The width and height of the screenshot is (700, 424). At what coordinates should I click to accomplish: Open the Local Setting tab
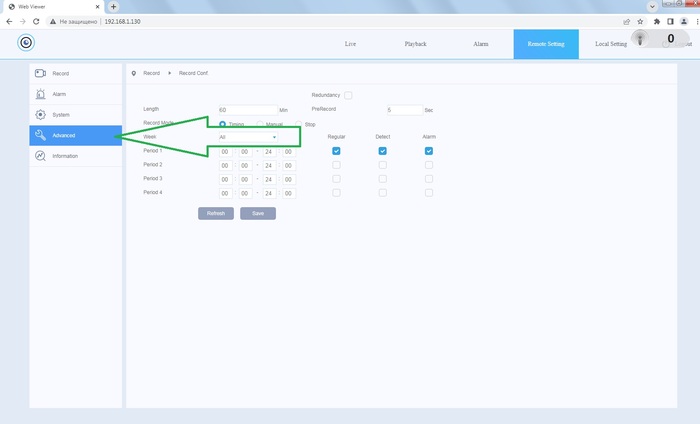coord(610,44)
